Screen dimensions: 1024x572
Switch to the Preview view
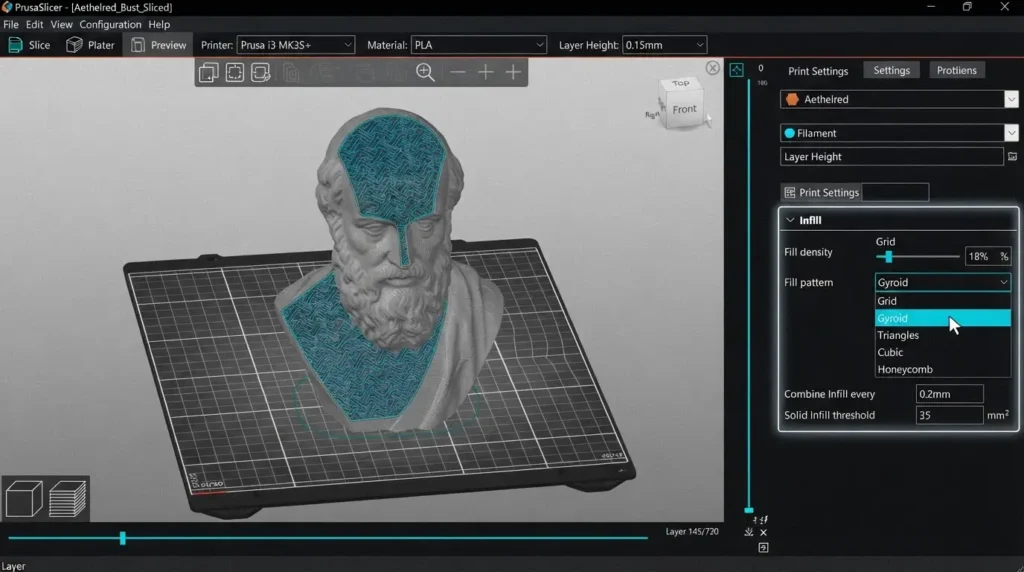(x=159, y=45)
